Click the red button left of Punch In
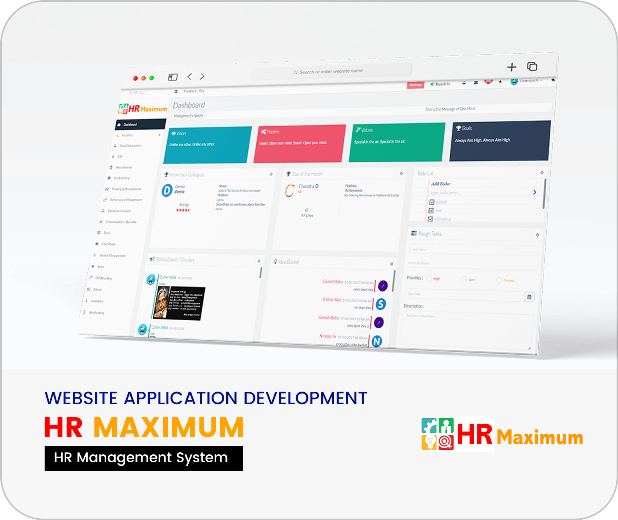 [415, 85]
